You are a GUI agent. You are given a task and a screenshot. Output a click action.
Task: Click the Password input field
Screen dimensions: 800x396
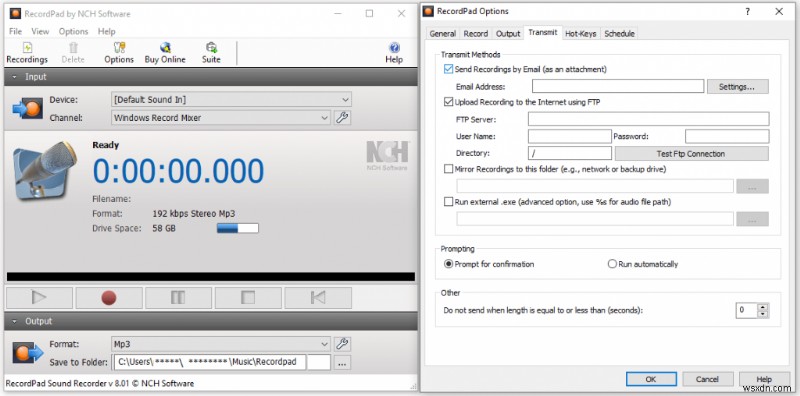pos(727,136)
